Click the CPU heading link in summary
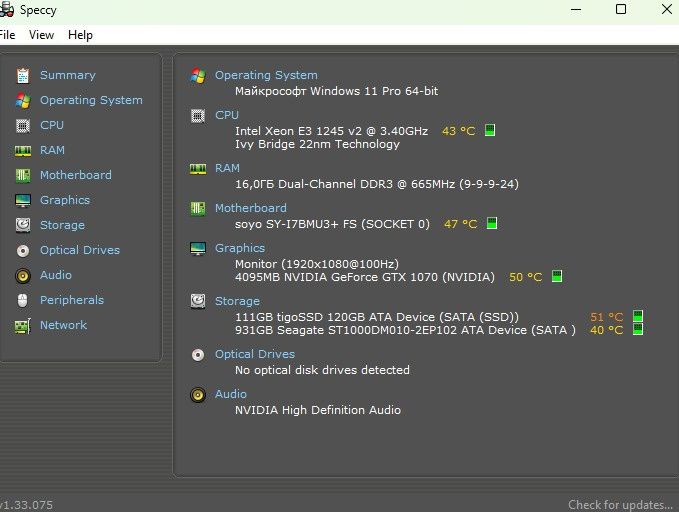Viewport: 679px width, 512px height. [227, 115]
